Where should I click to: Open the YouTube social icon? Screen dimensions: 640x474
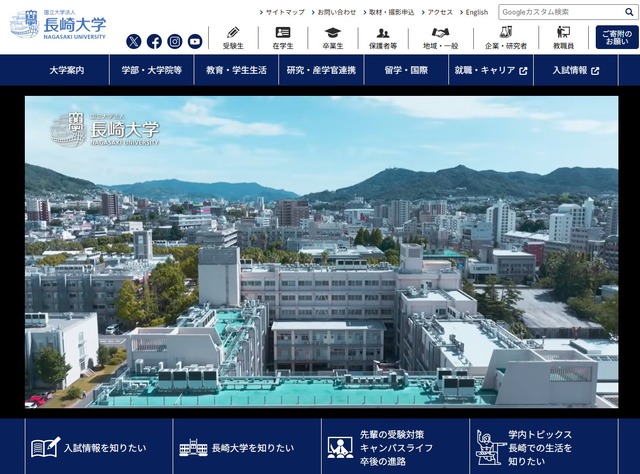195,41
